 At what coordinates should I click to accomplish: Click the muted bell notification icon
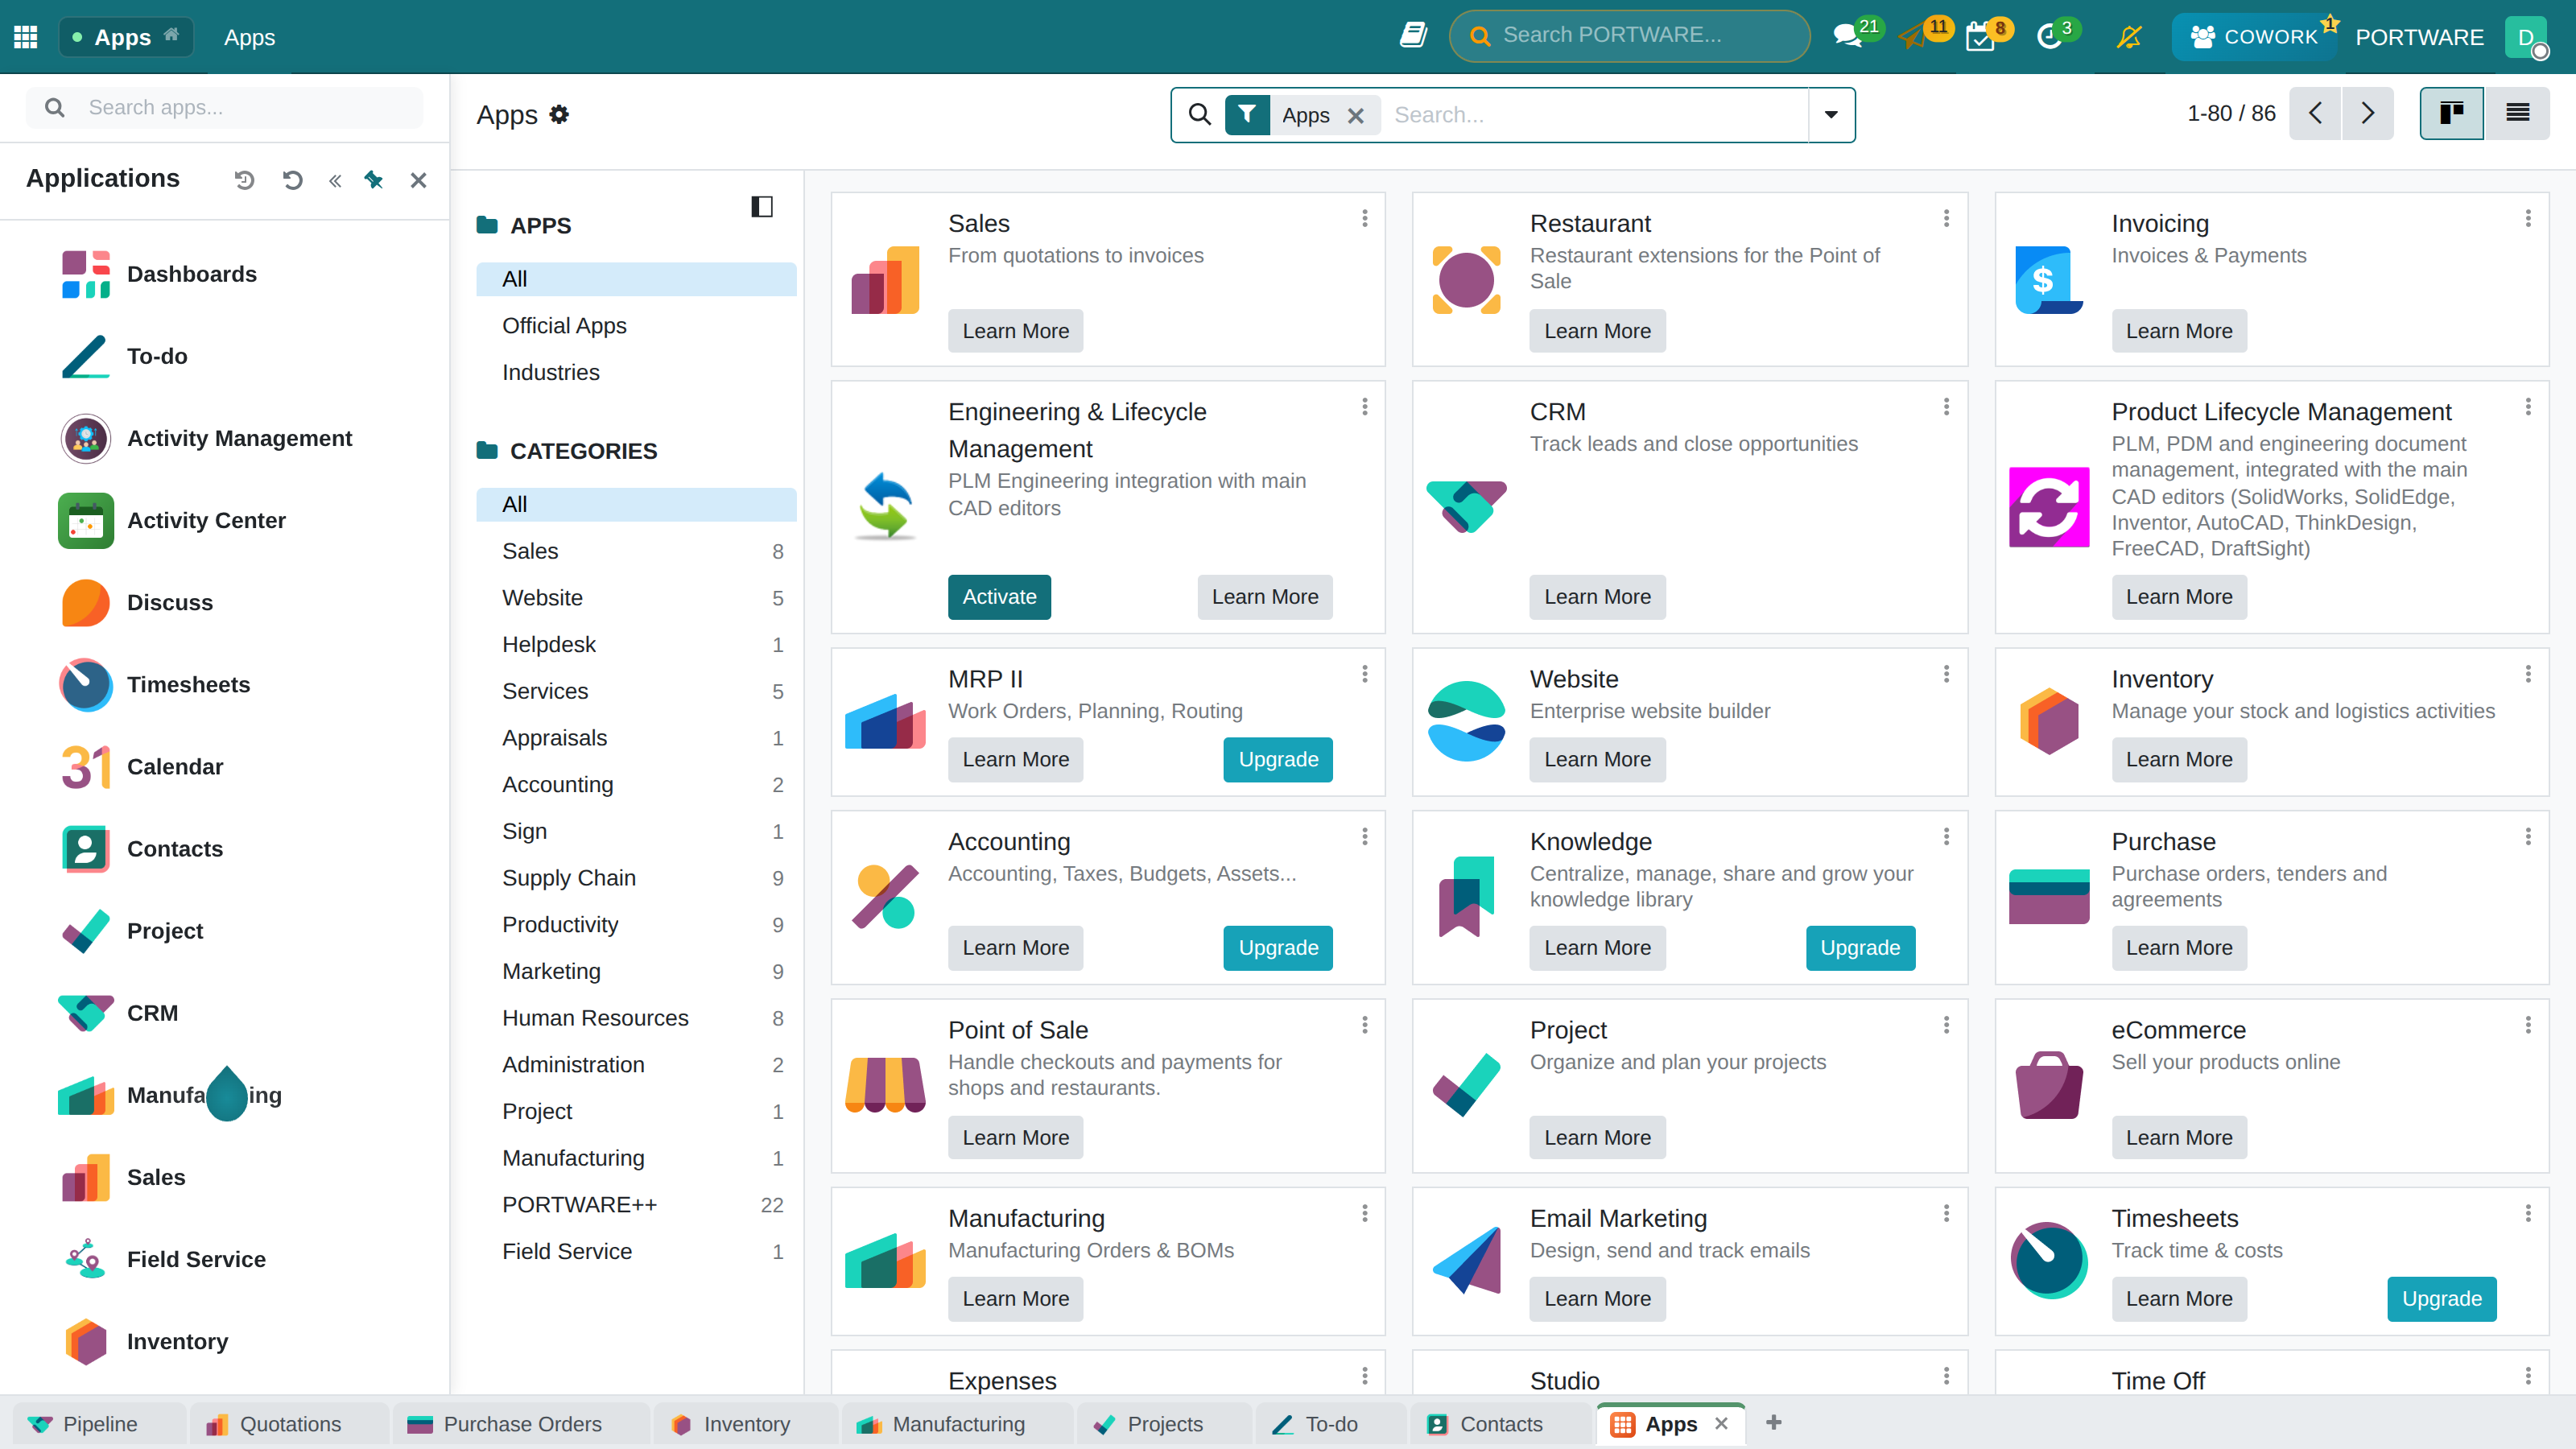(x=2129, y=37)
